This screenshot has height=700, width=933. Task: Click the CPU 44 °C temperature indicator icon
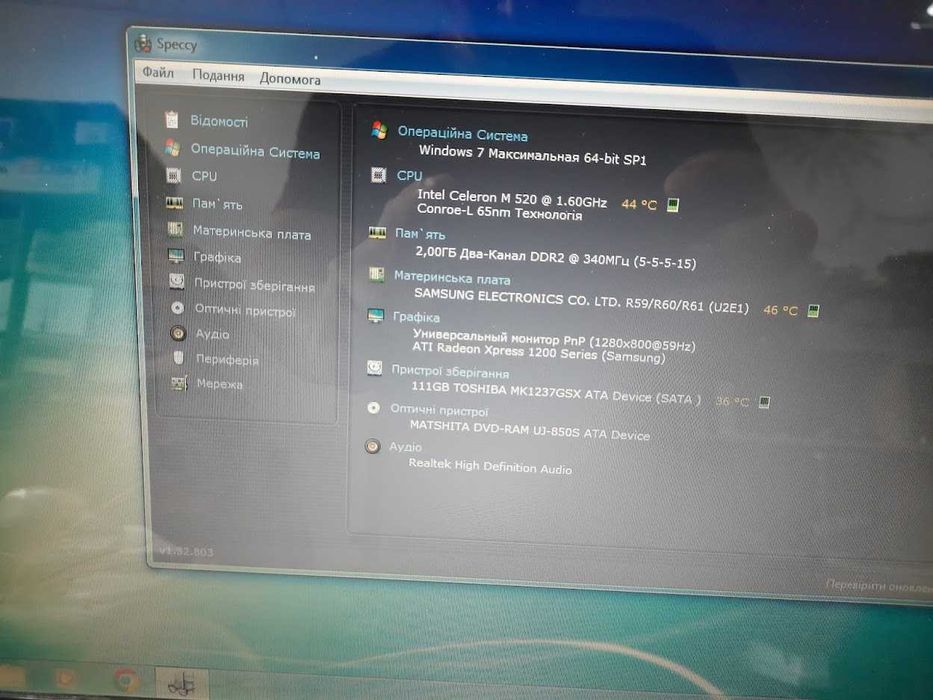click(672, 205)
